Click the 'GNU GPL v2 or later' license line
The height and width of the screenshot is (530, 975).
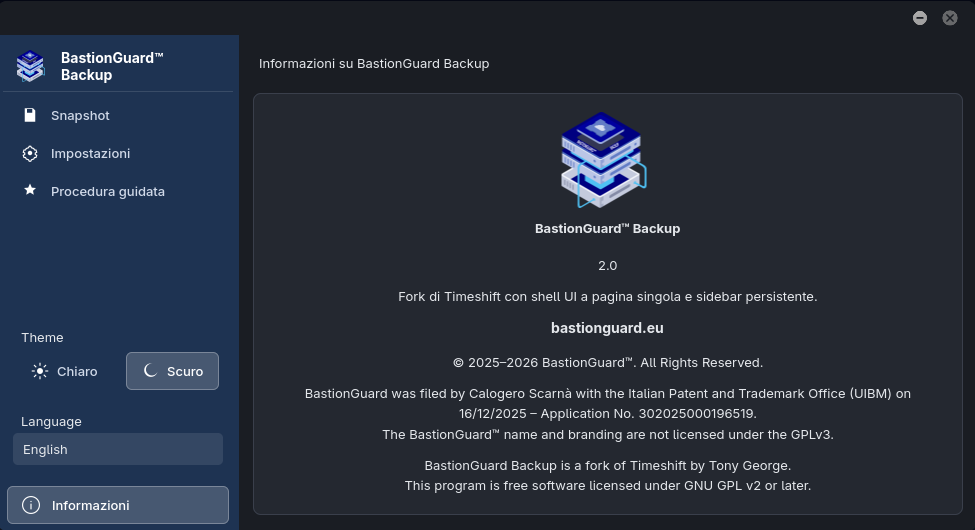608,485
